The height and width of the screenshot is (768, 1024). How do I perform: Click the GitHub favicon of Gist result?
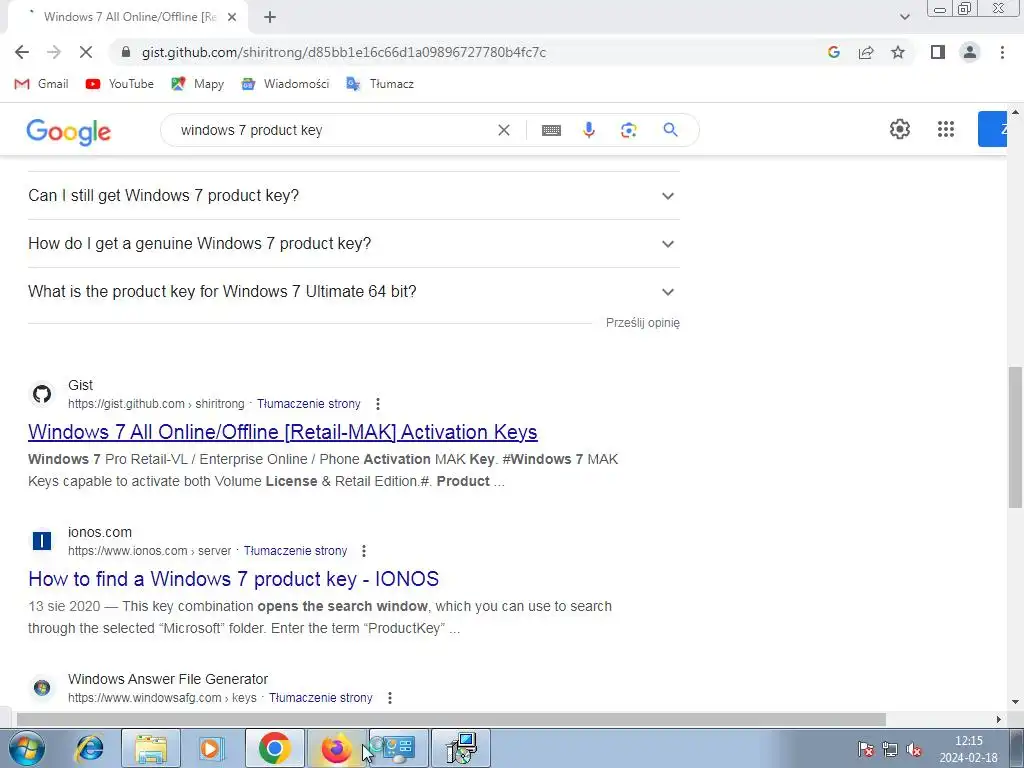42,394
